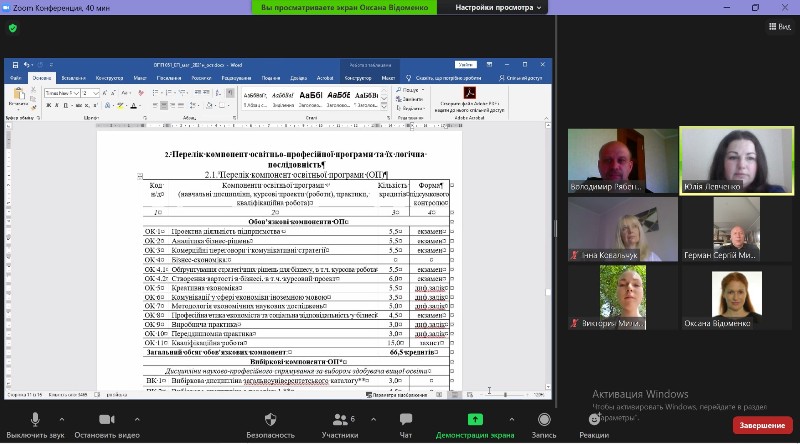800x444 pixels.
Task: Open the Acrobat tab in Word ribbon
Action: click(x=325, y=77)
